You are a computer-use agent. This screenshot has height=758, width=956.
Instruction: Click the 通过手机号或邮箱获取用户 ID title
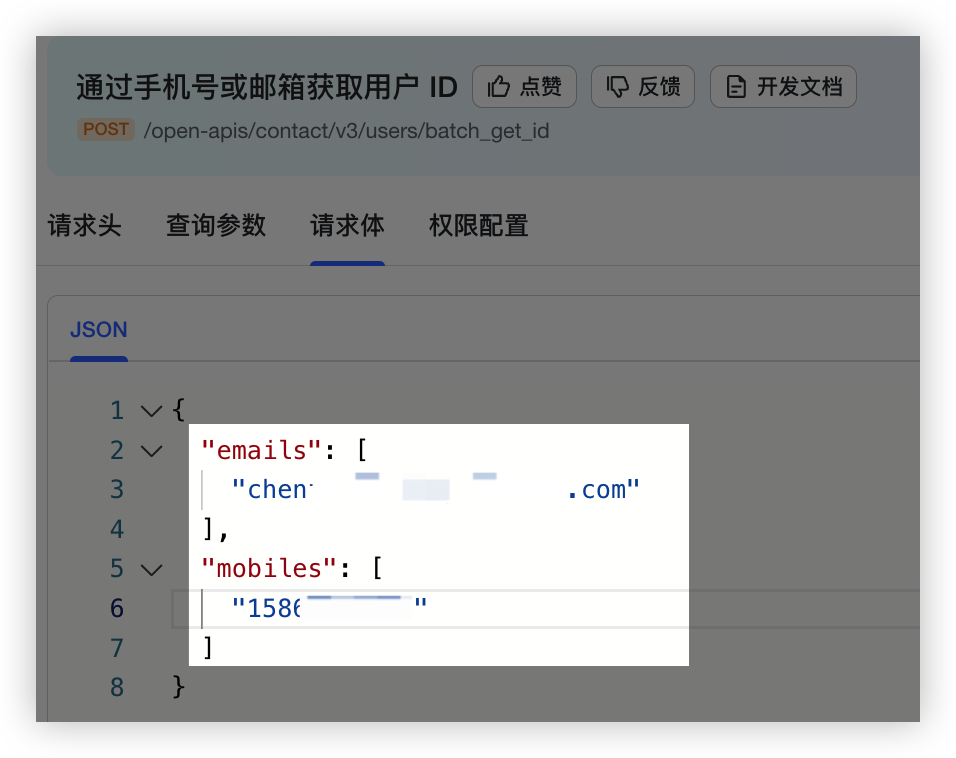coord(266,88)
